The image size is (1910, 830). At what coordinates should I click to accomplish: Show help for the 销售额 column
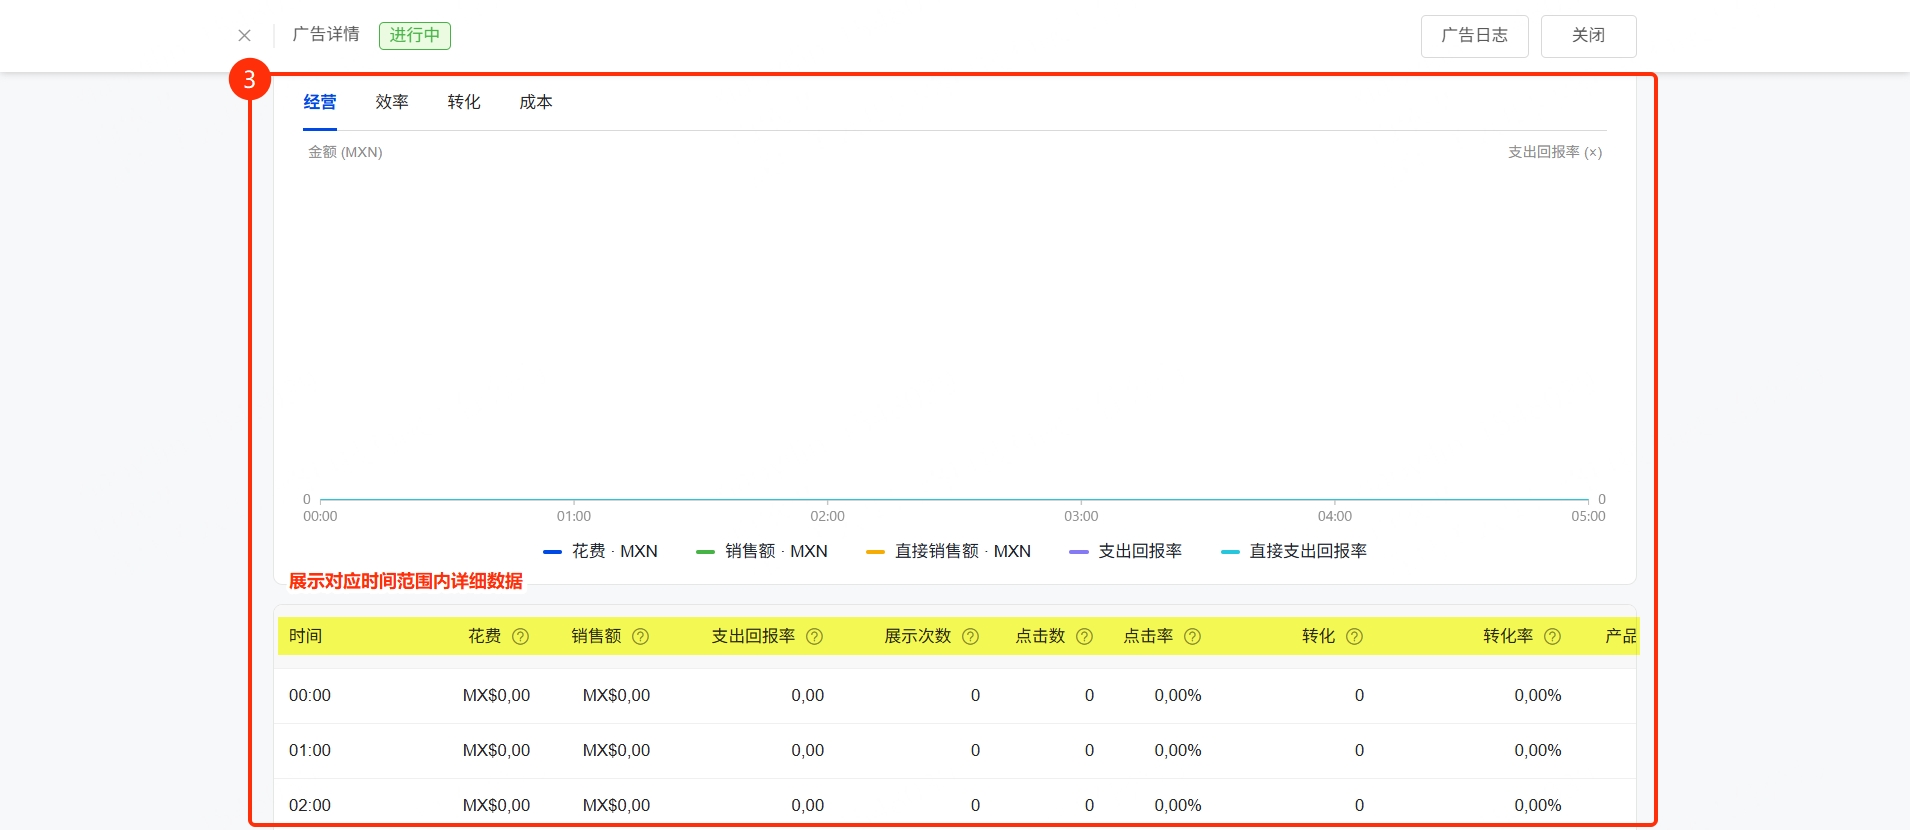(641, 636)
